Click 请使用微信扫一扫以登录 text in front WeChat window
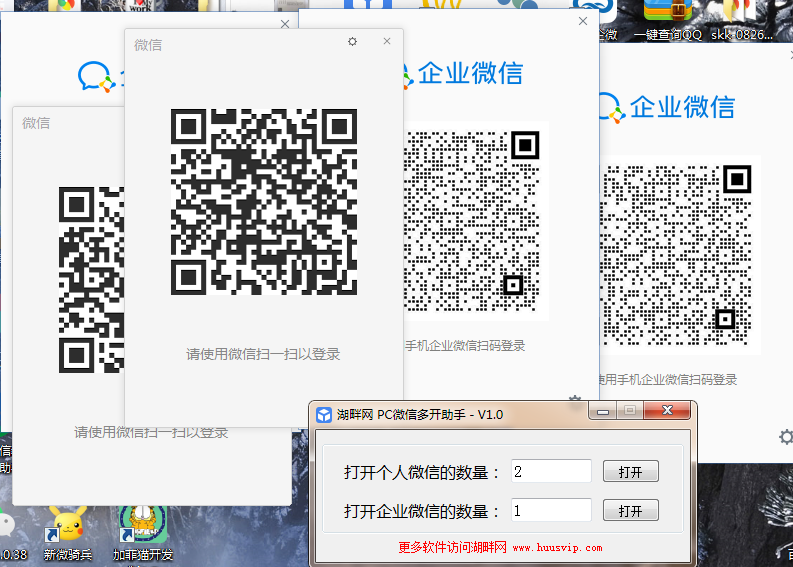Screen dimensions: 793x567 [x=263, y=354]
